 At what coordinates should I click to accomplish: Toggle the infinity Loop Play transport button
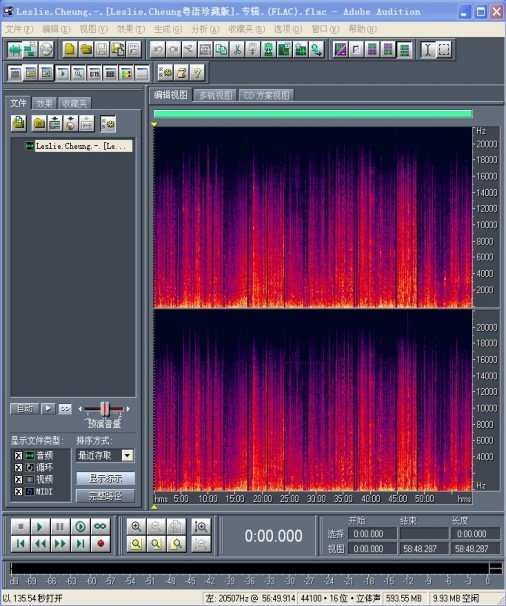point(101,526)
